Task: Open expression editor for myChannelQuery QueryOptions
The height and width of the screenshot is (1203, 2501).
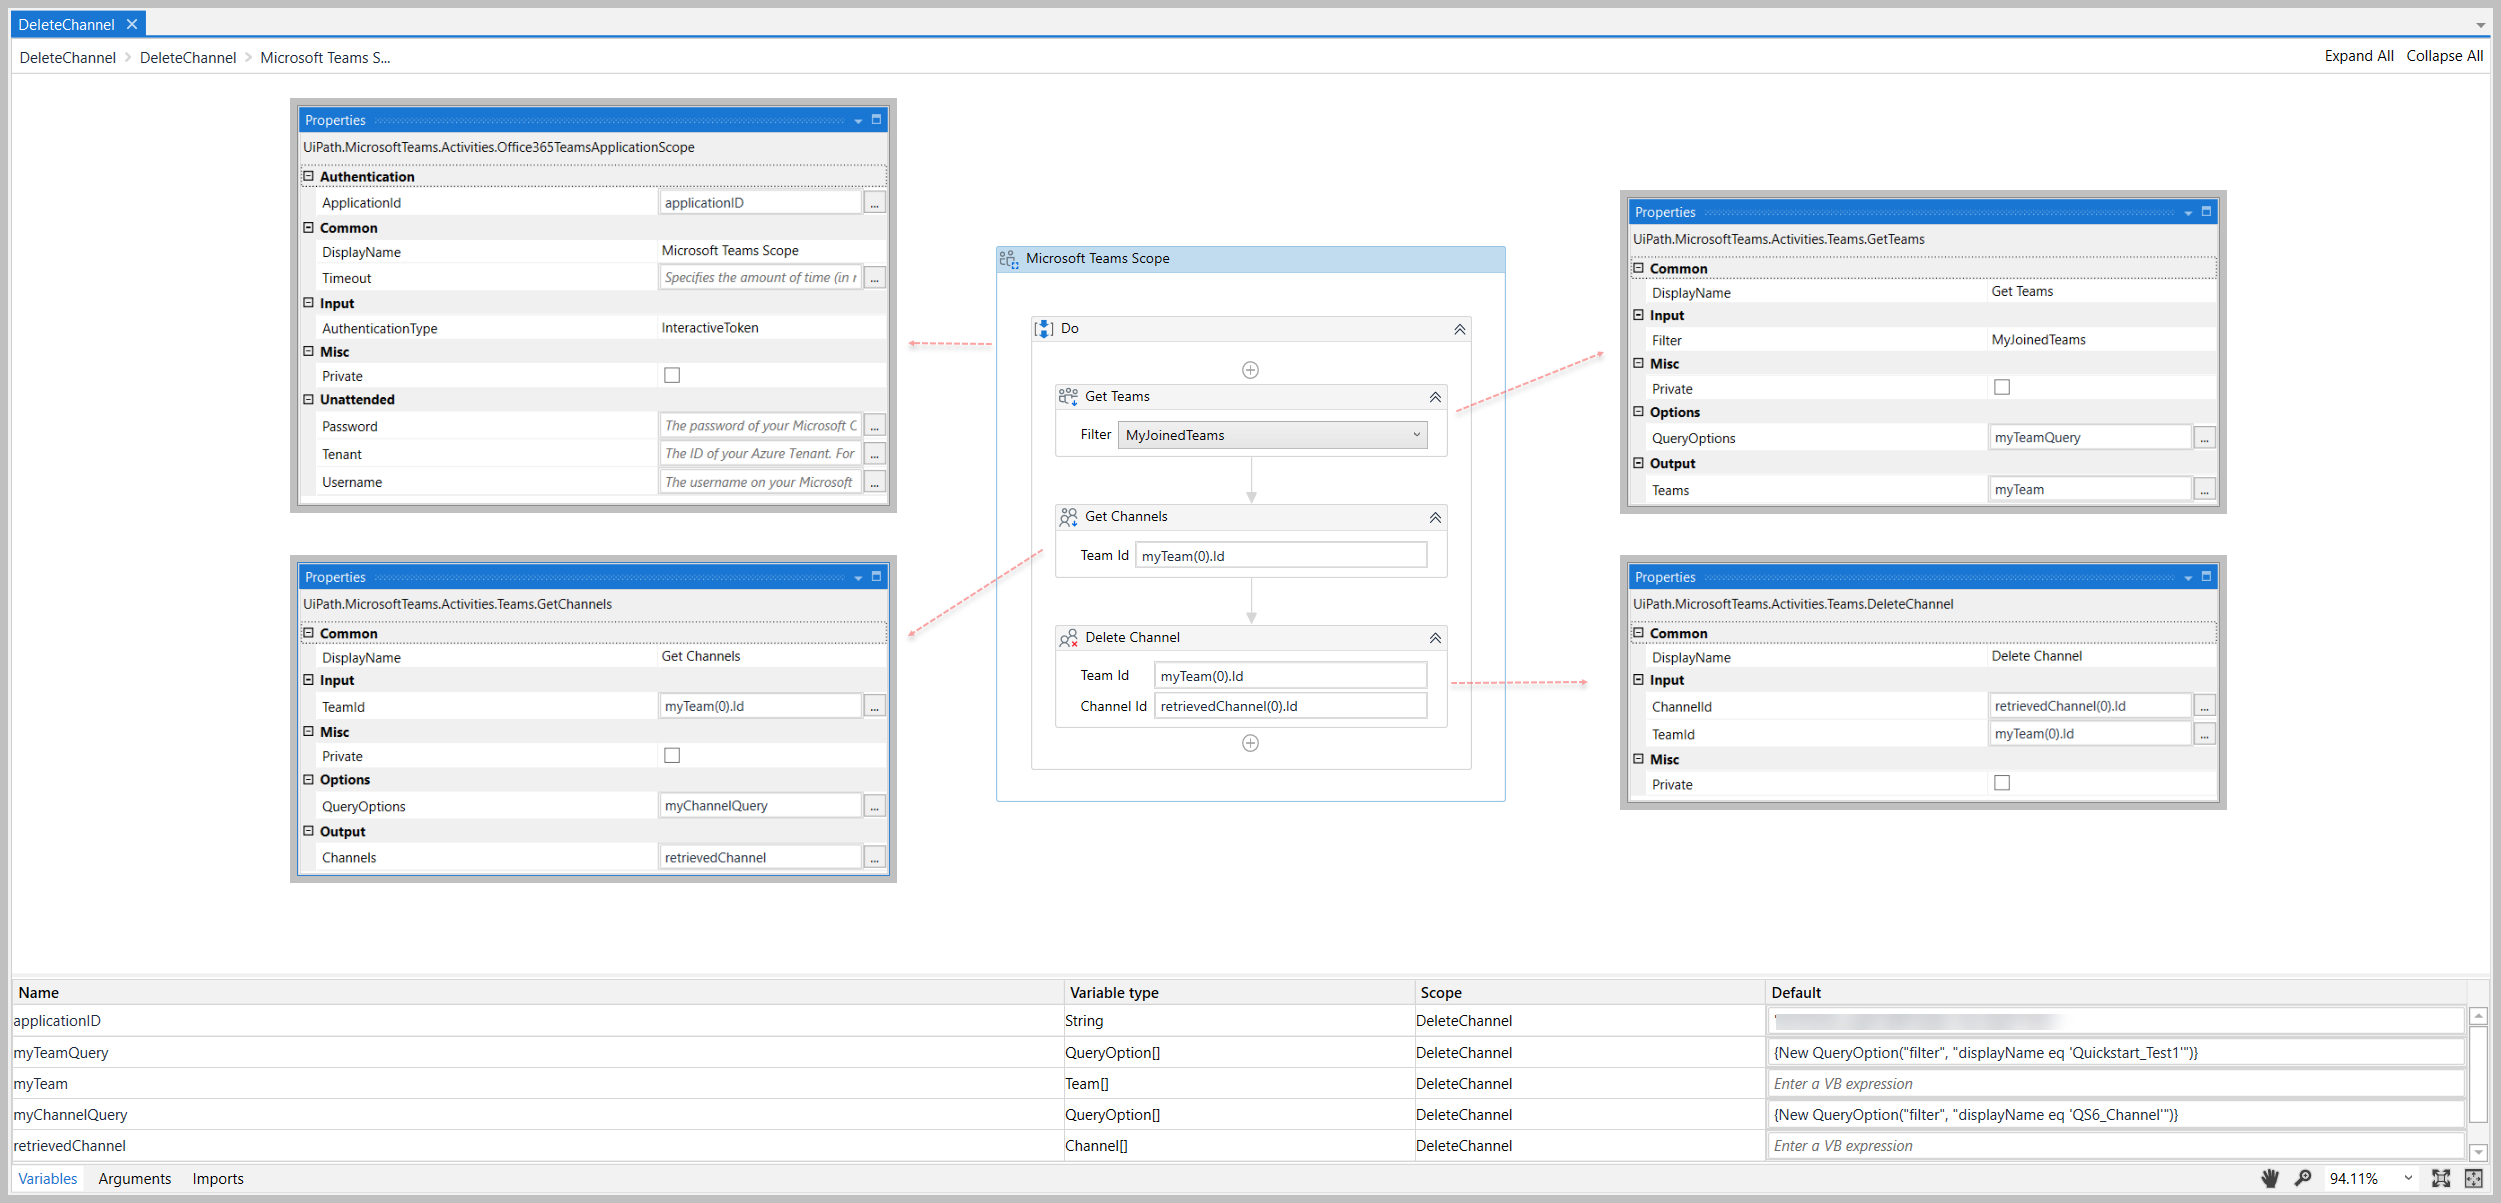Action: coord(875,806)
